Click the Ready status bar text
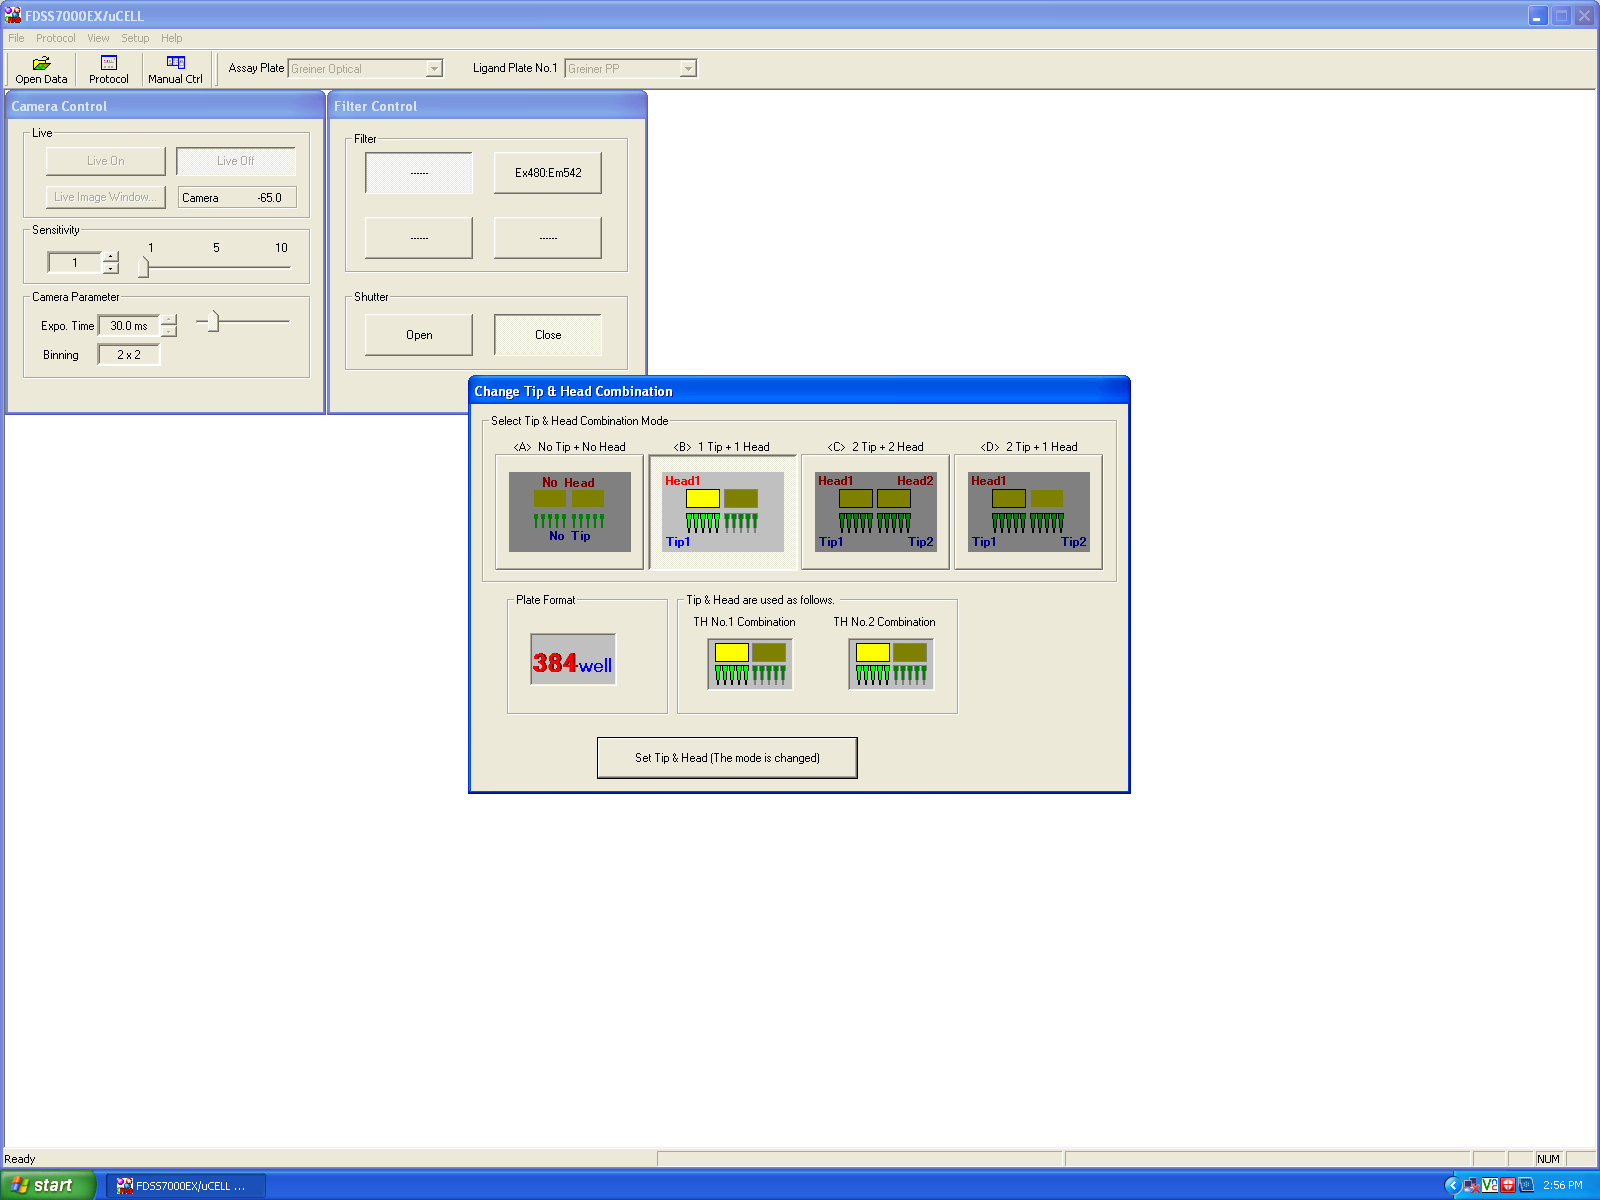The height and width of the screenshot is (1200, 1600). 20,1159
